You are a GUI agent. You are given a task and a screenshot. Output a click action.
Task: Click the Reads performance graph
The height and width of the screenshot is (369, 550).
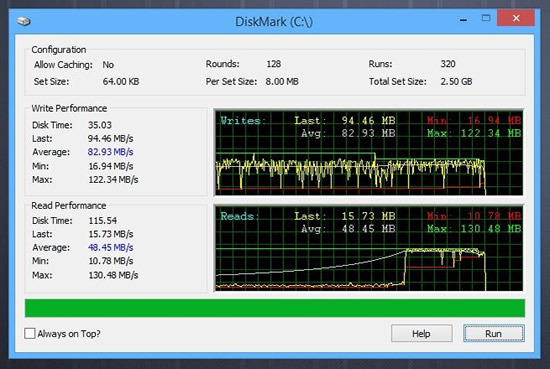tap(368, 248)
